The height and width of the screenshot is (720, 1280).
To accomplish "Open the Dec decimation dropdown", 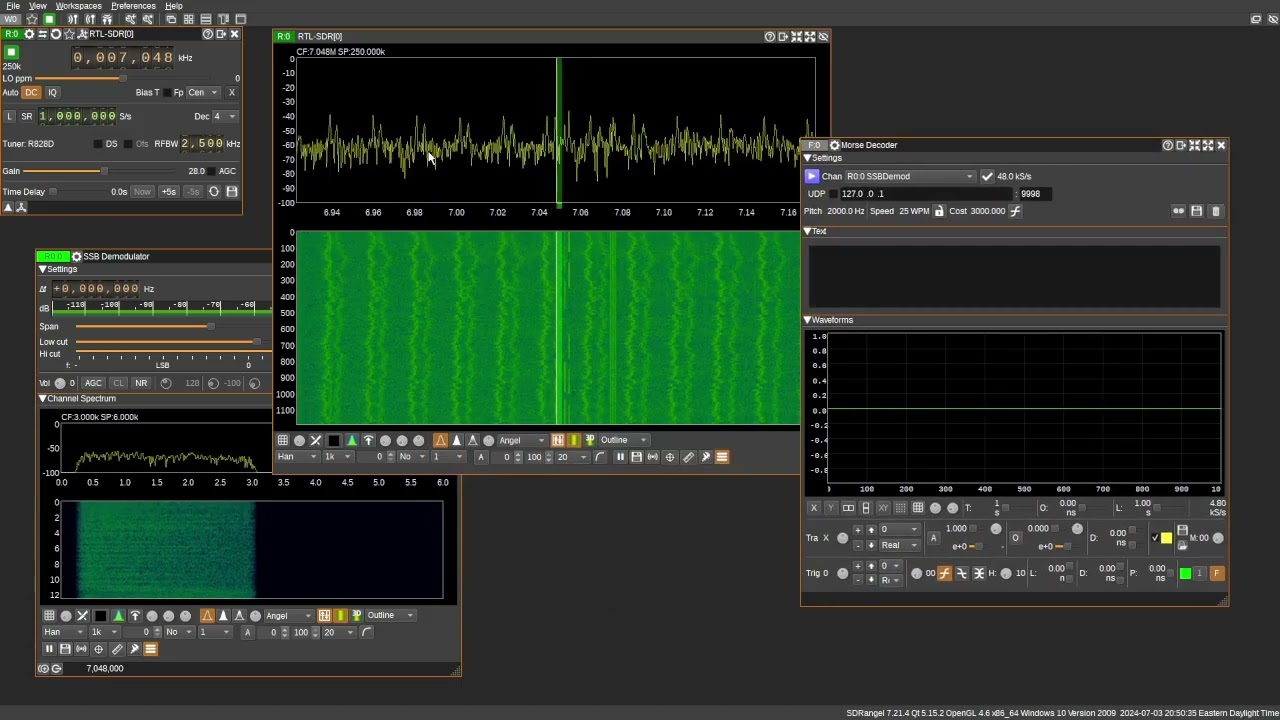I will tap(226, 116).
